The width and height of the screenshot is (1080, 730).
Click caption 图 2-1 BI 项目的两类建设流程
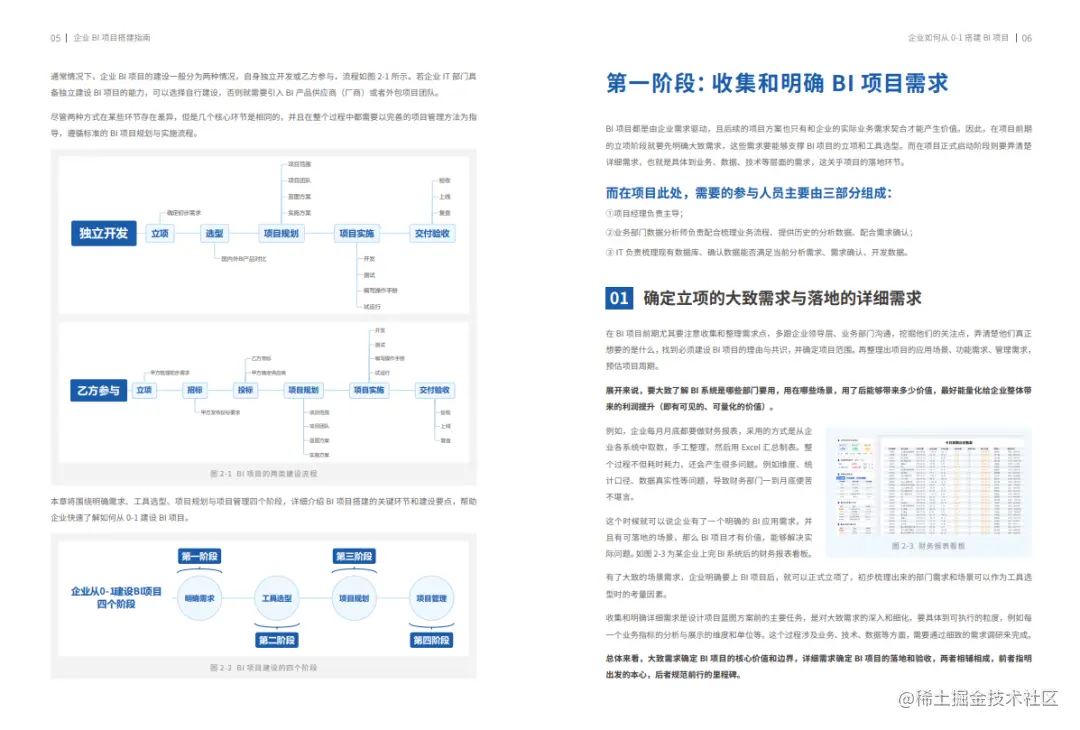[264, 474]
